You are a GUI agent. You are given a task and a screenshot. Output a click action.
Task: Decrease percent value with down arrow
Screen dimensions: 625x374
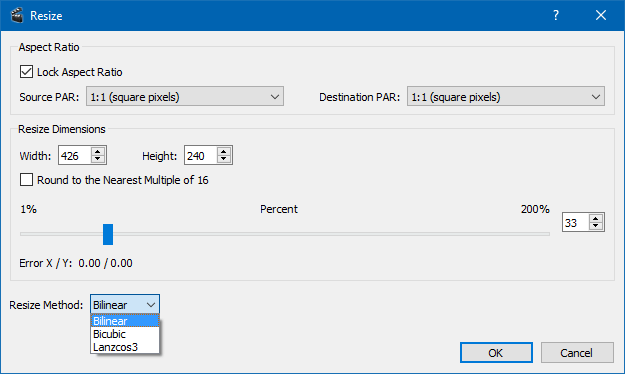pyautogui.click(x=596, y=226)
